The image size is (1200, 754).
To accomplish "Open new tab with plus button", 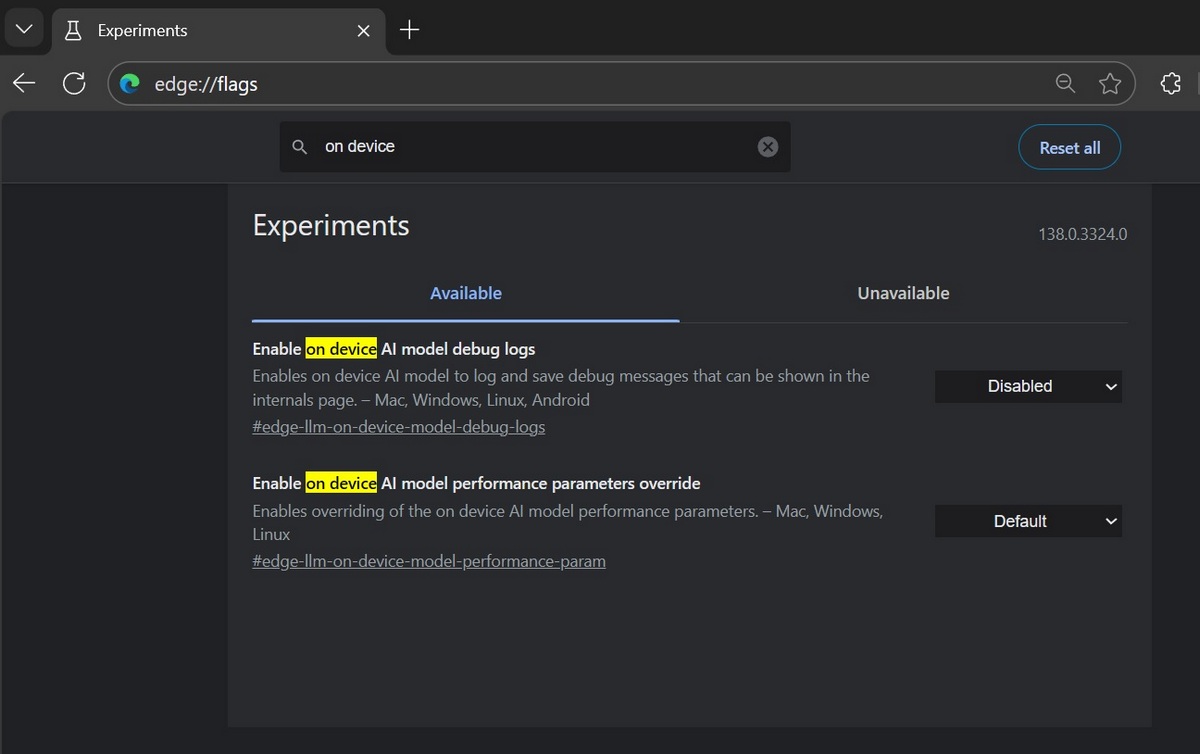I will coord(409,30).
